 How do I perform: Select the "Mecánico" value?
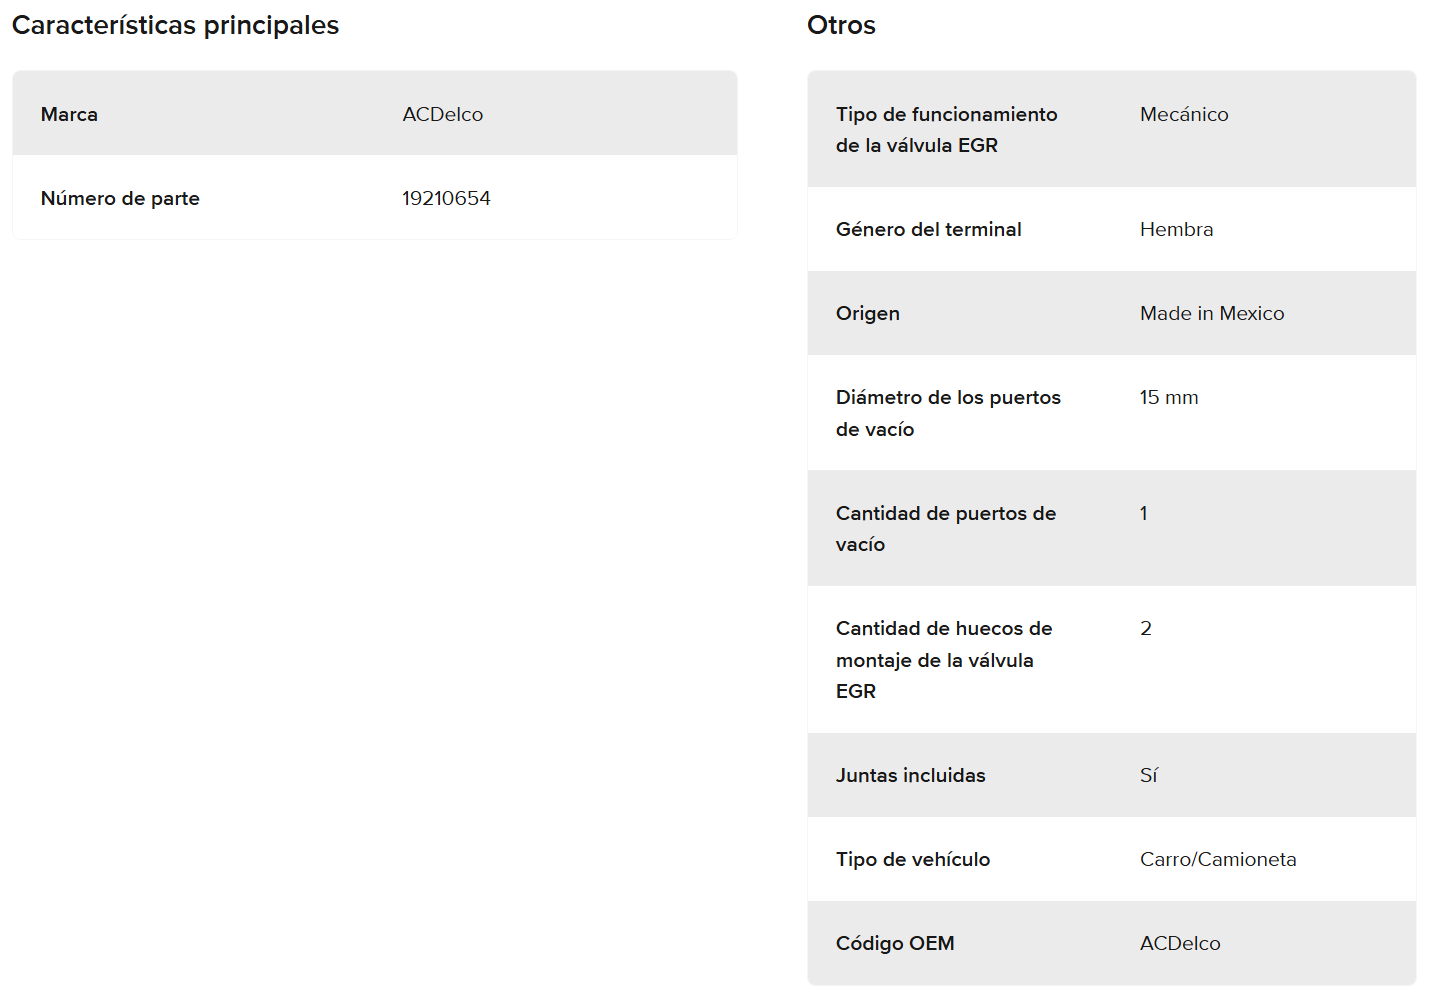(x=1184, y=114)
